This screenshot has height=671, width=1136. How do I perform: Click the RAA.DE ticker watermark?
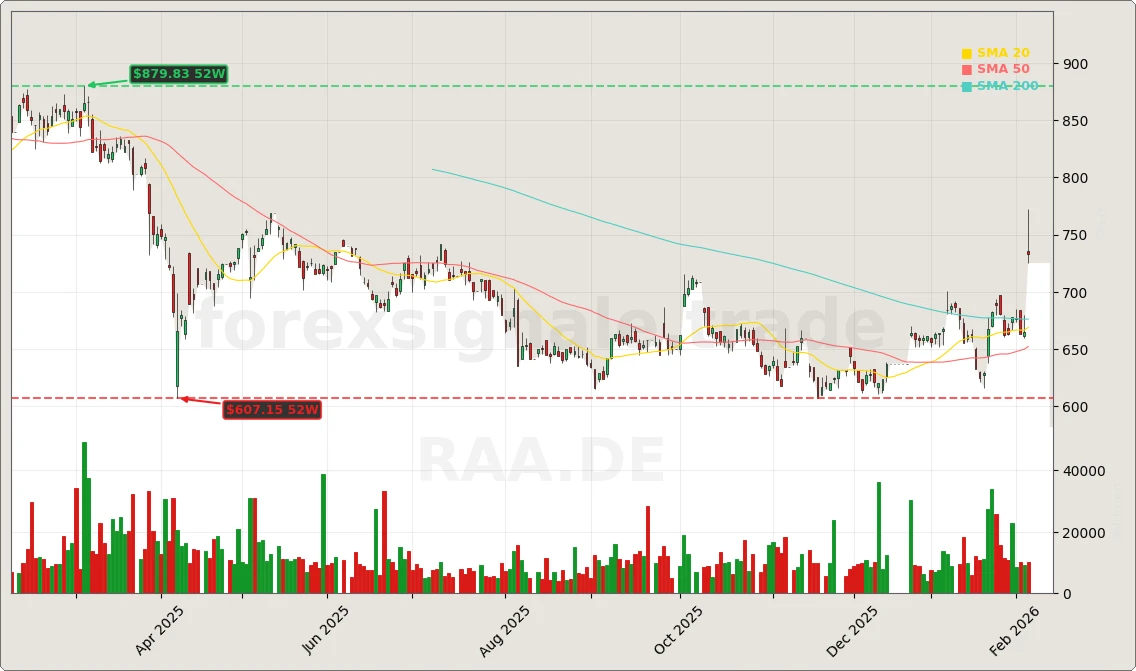[x=540, y=462]
